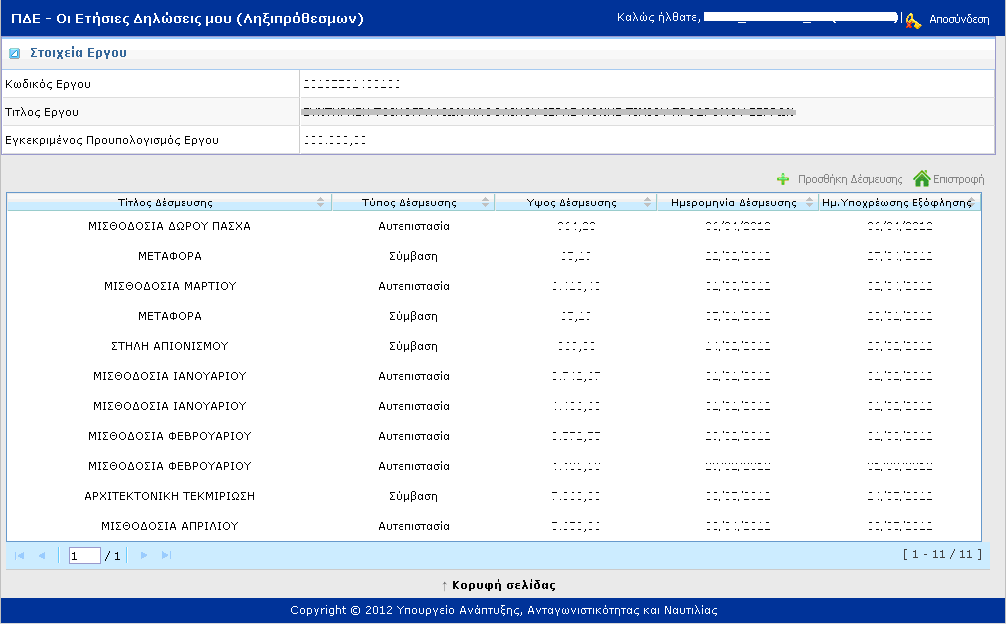Screen dimensions: 1006x624
Task: Select row ΜΙΣΘΟΔΟΣΙΑ ΔΩΡΟΥ ΠΑΣΧΑ
Action: 494,226
